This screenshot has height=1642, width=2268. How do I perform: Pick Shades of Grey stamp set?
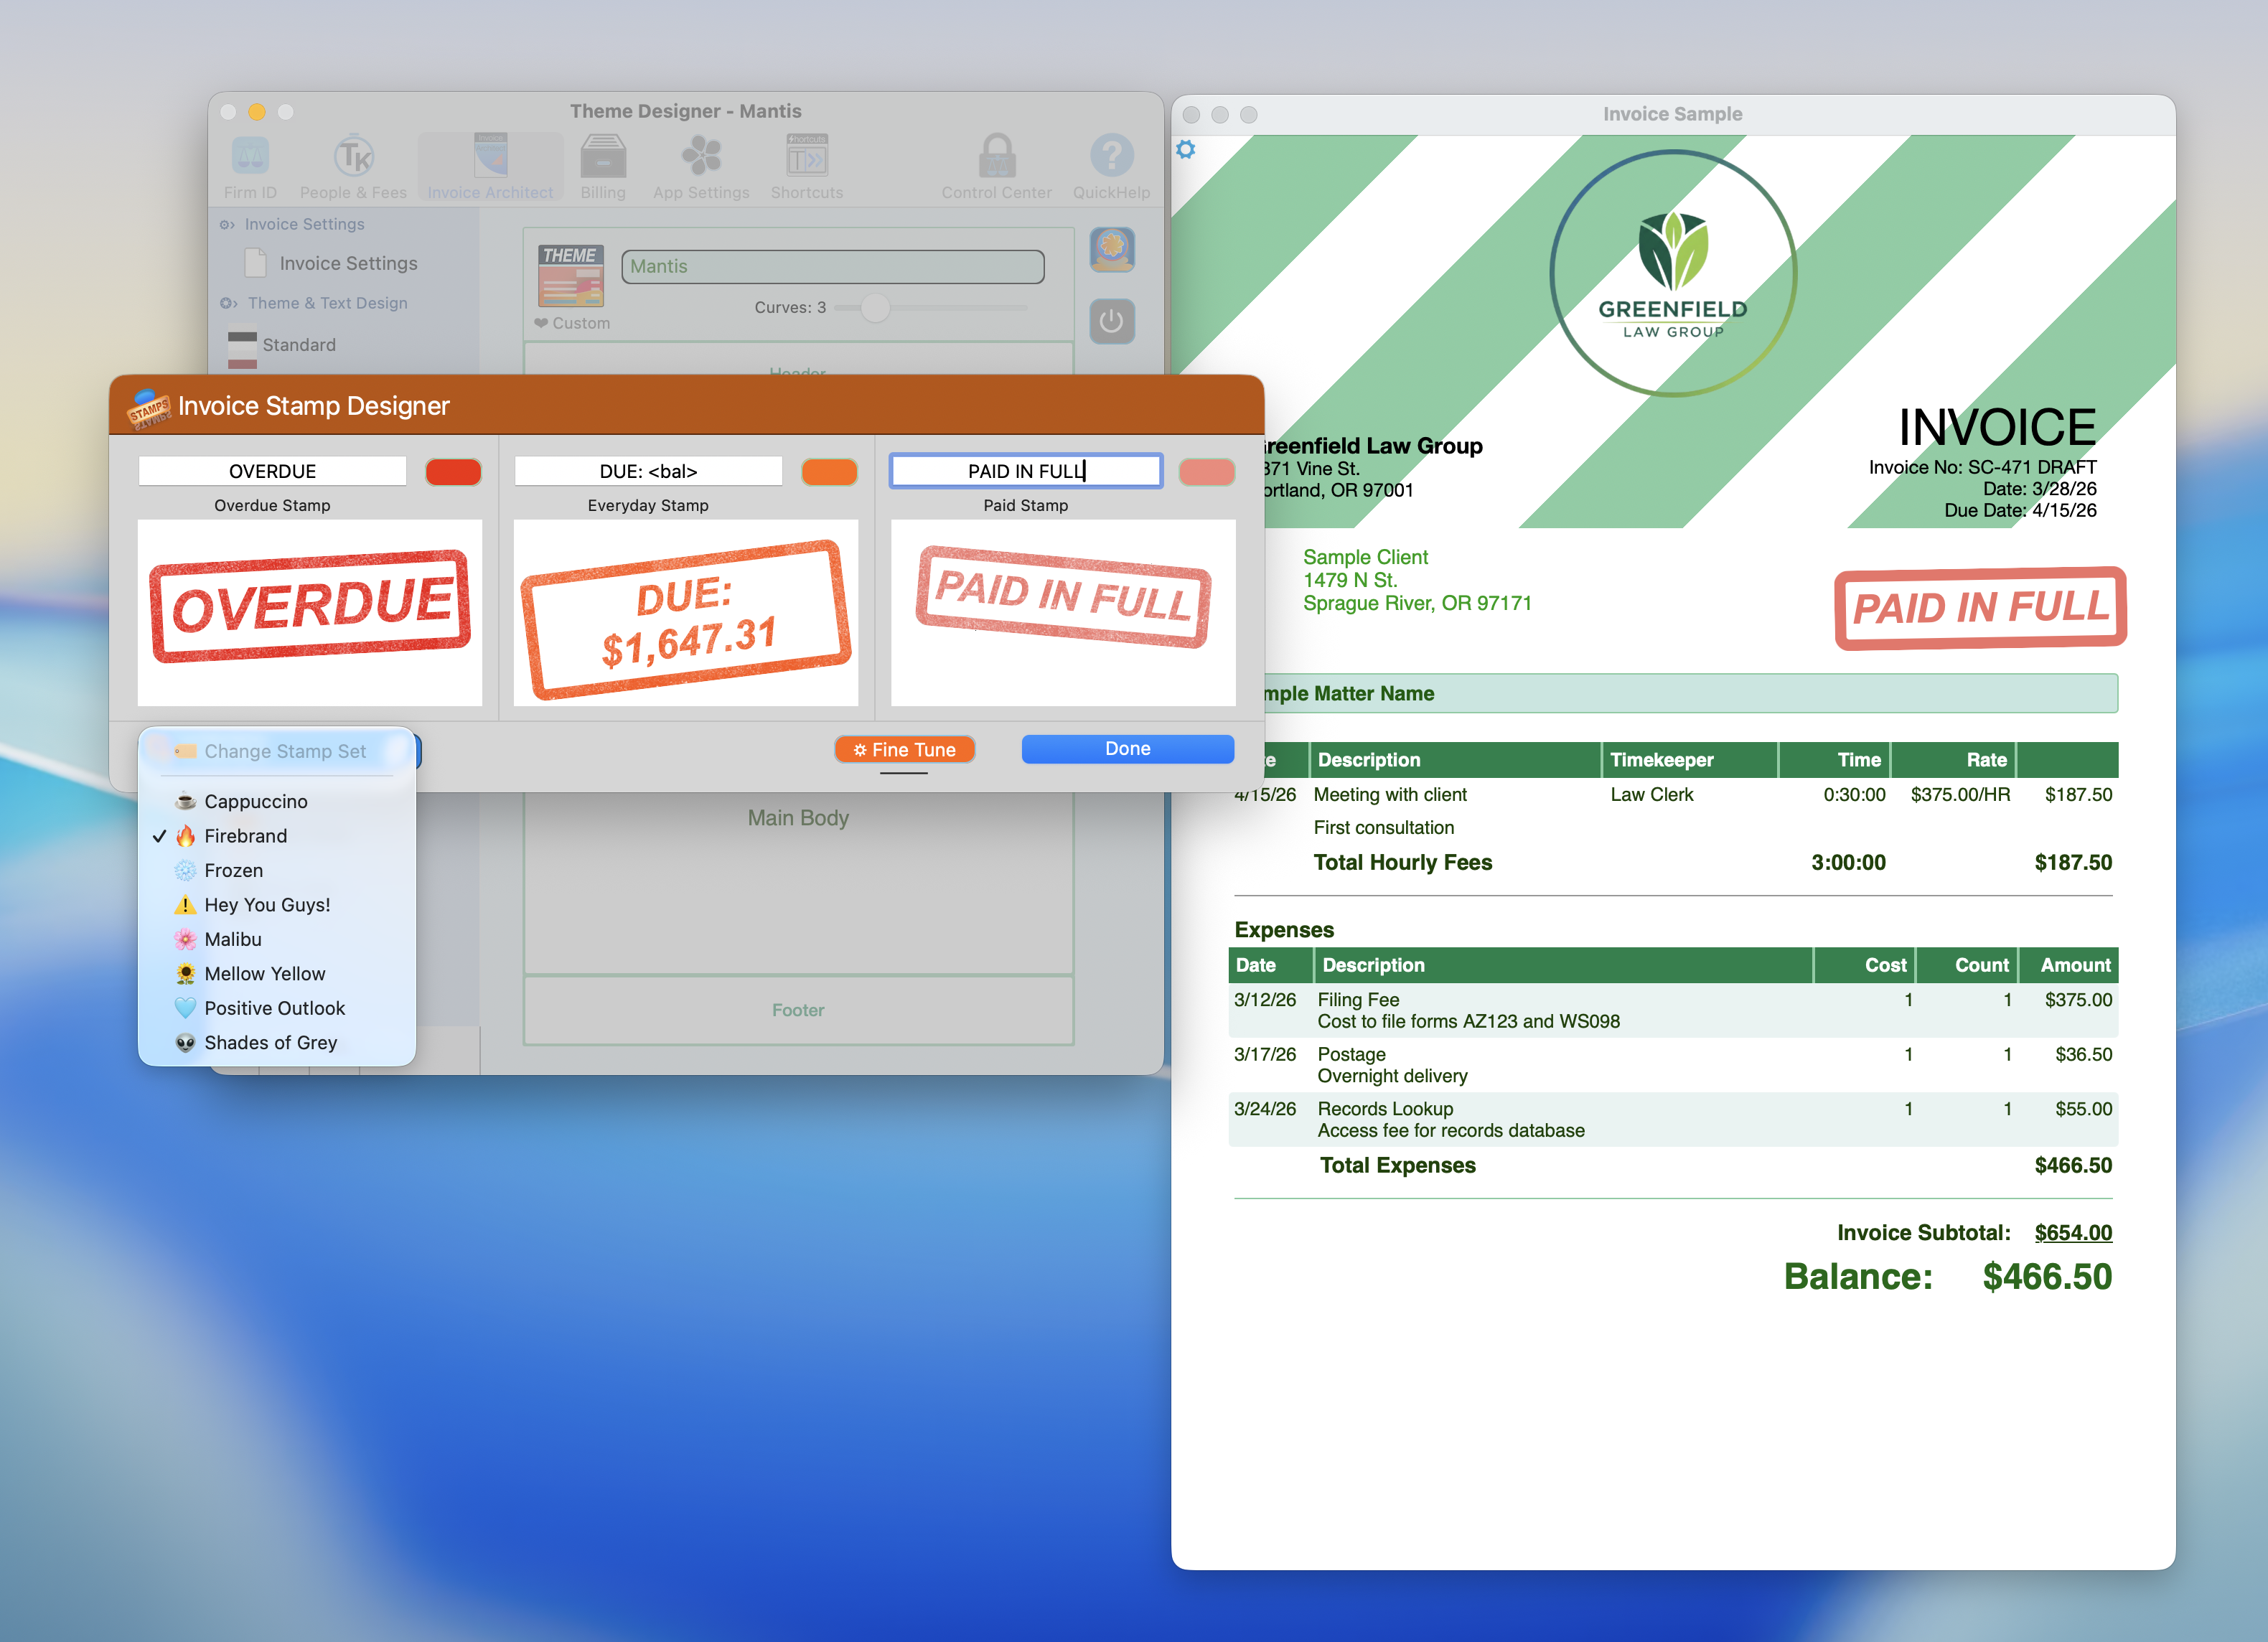[x=270, y=1043]
